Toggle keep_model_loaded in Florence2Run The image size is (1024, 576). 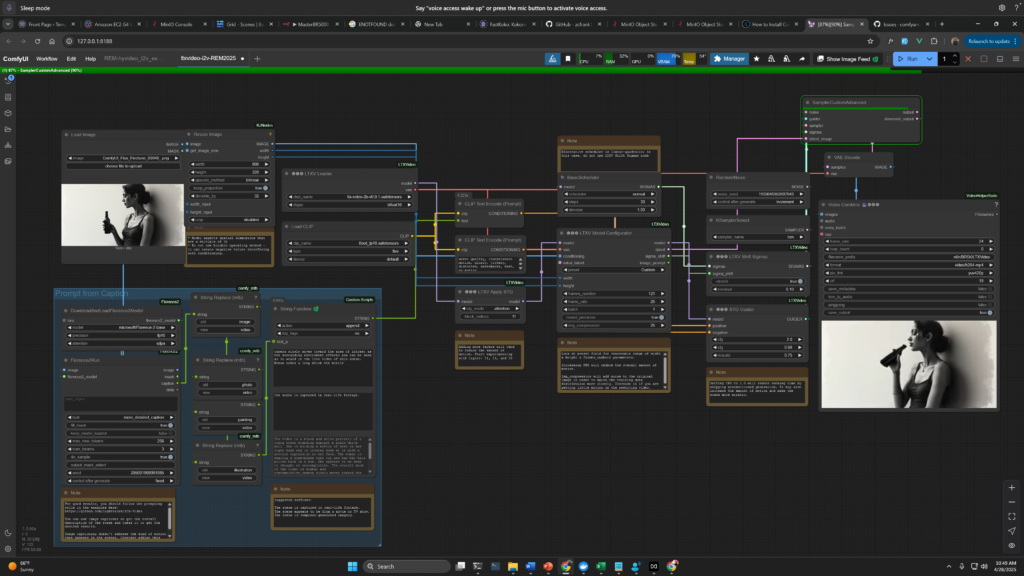coord(121,433)
